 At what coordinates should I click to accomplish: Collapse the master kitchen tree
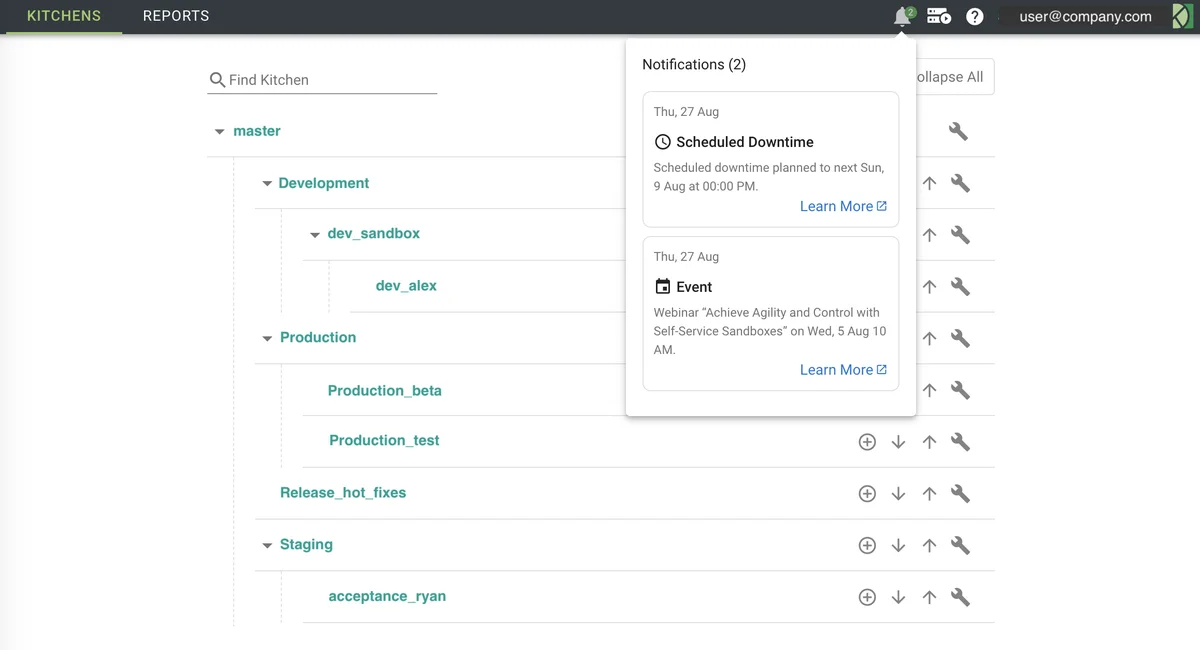point(219,132)
